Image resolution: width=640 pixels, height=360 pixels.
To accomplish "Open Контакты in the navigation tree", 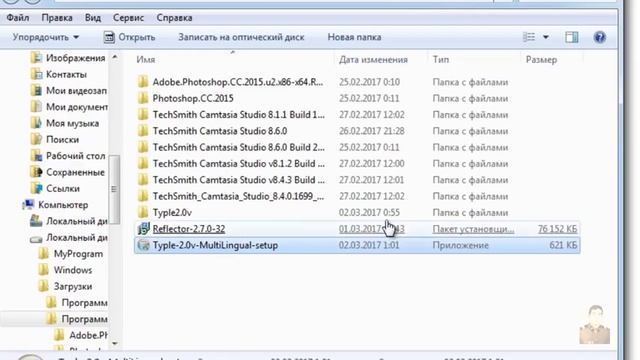I will (x=66, y=74).
